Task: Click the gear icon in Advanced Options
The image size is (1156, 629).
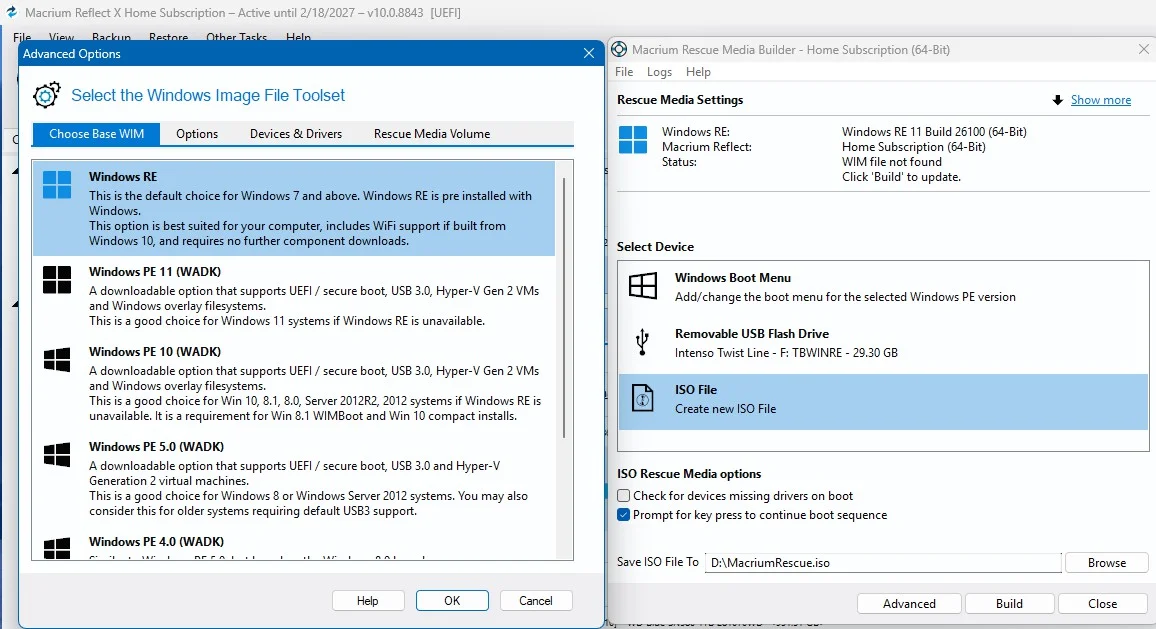Action: pyautogui.click(x=46, y=95)
